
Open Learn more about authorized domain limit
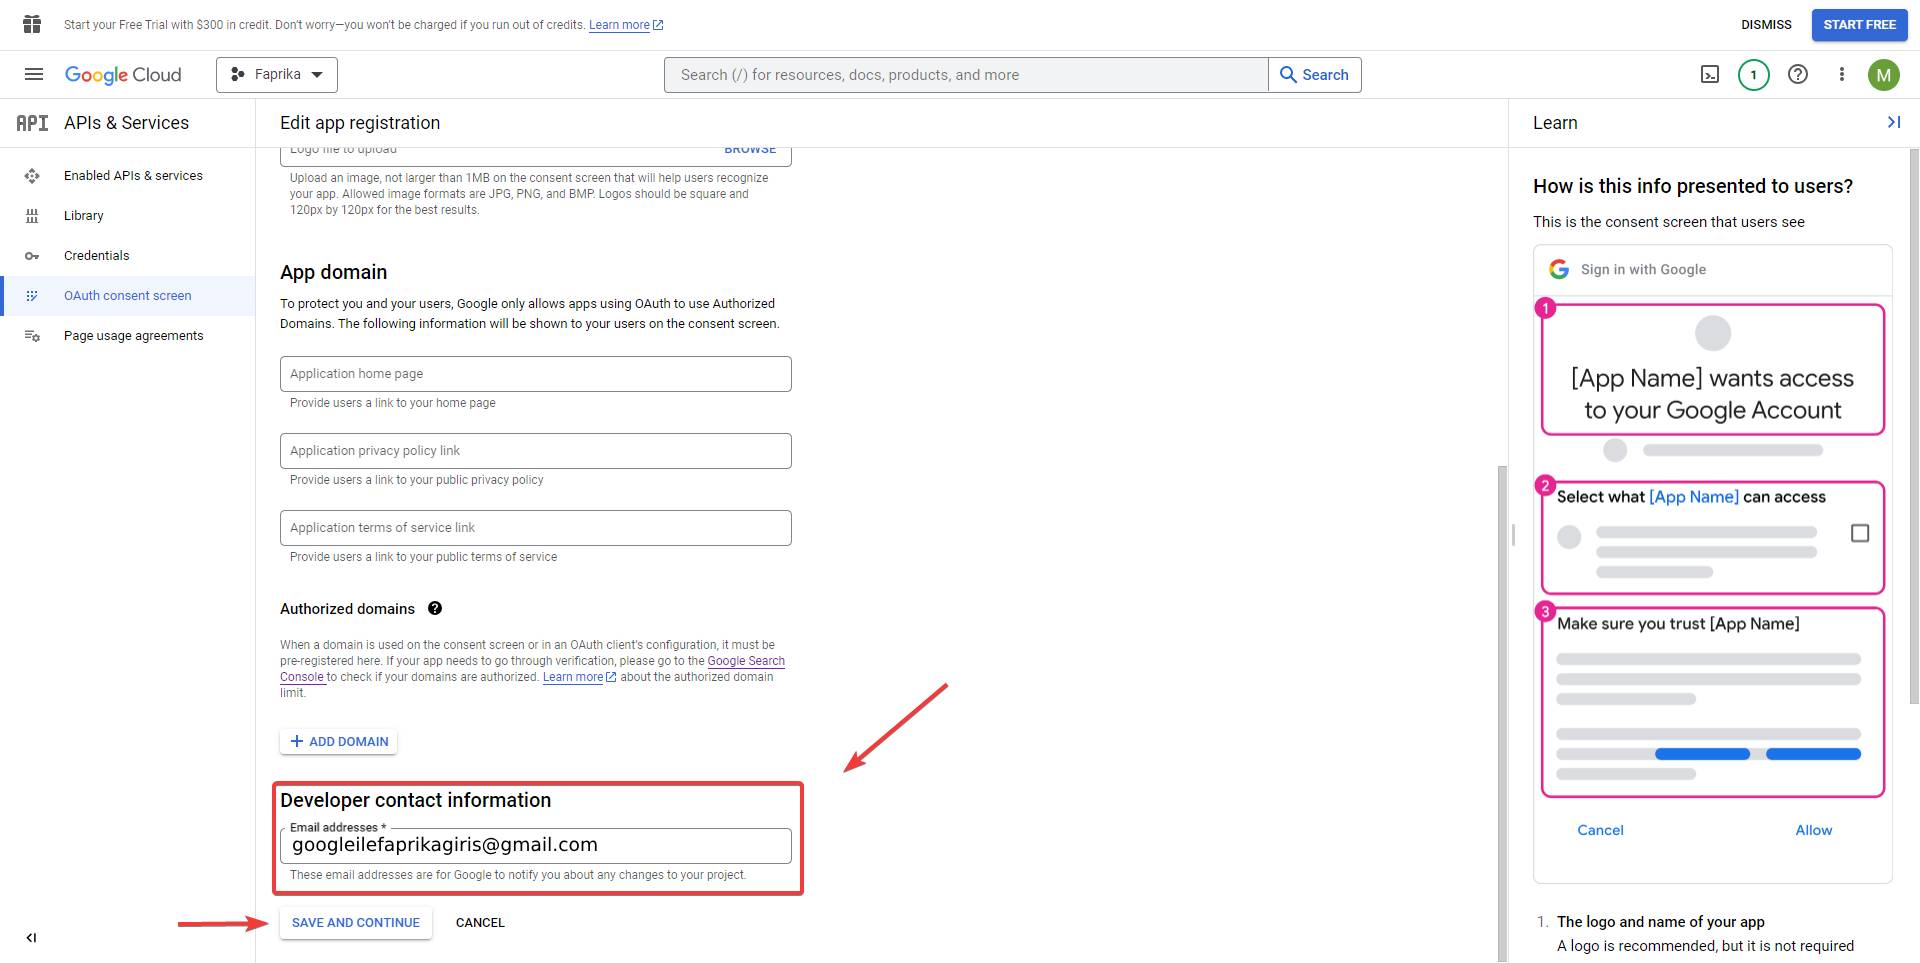(579, 677)
